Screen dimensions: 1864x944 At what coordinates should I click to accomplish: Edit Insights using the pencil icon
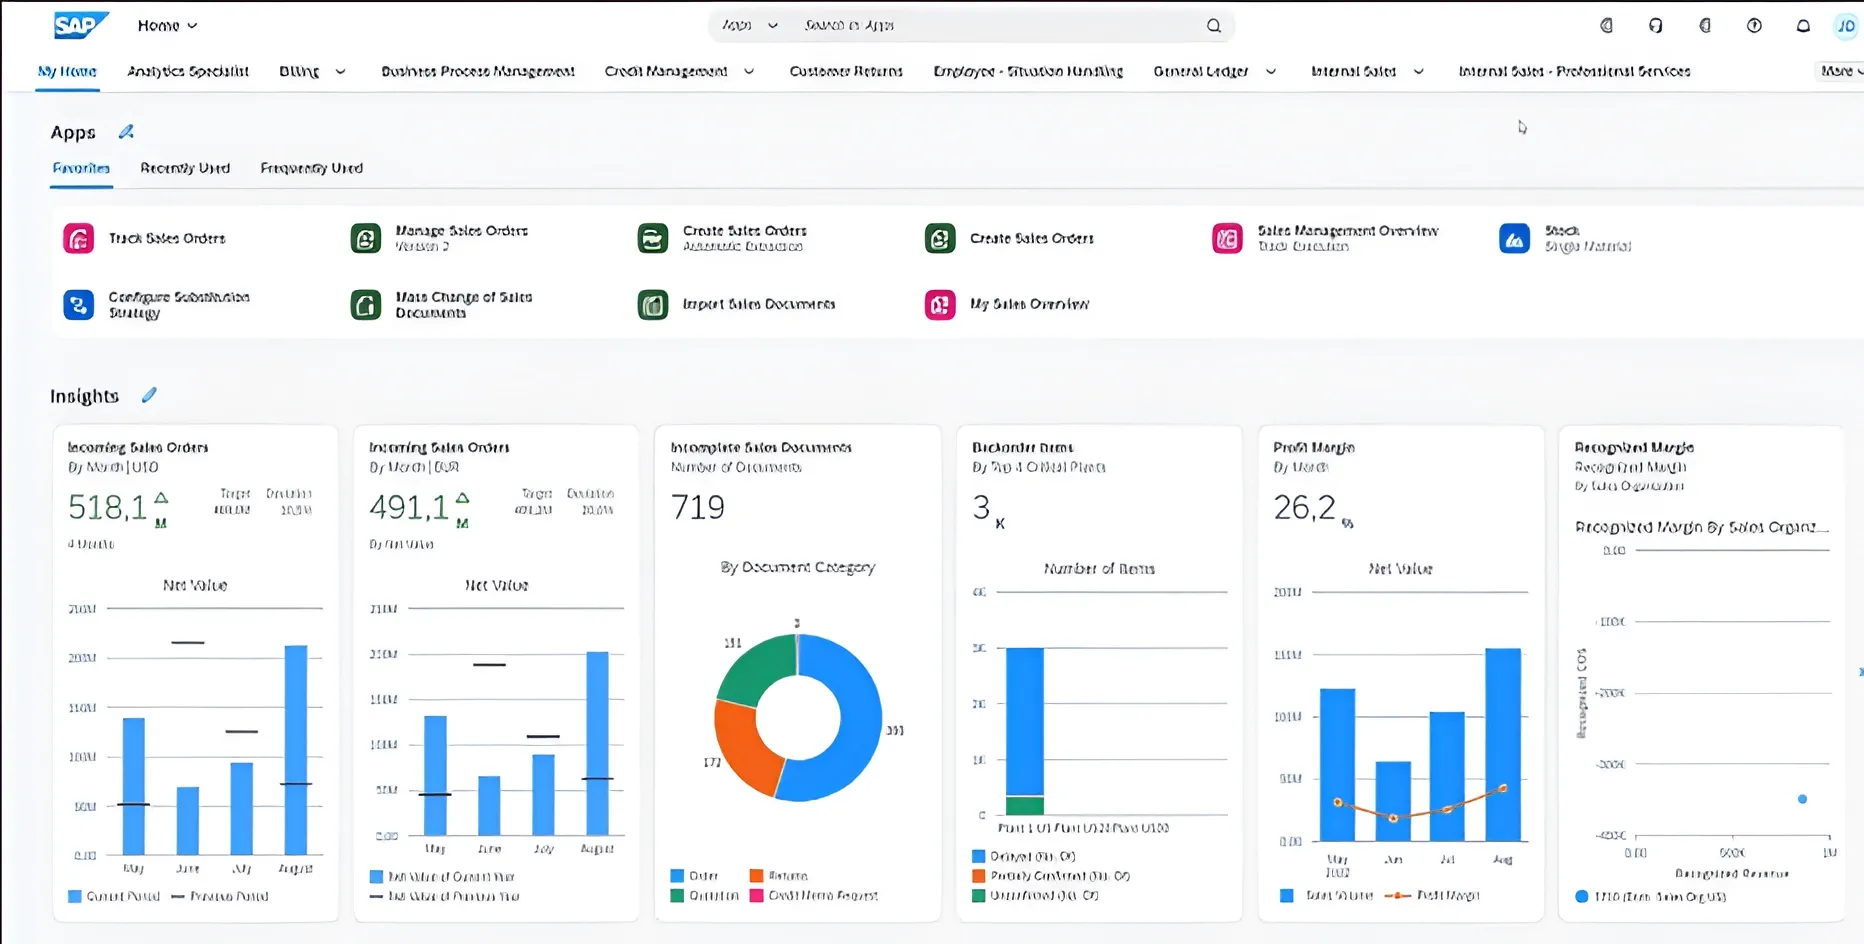[149, 396]
